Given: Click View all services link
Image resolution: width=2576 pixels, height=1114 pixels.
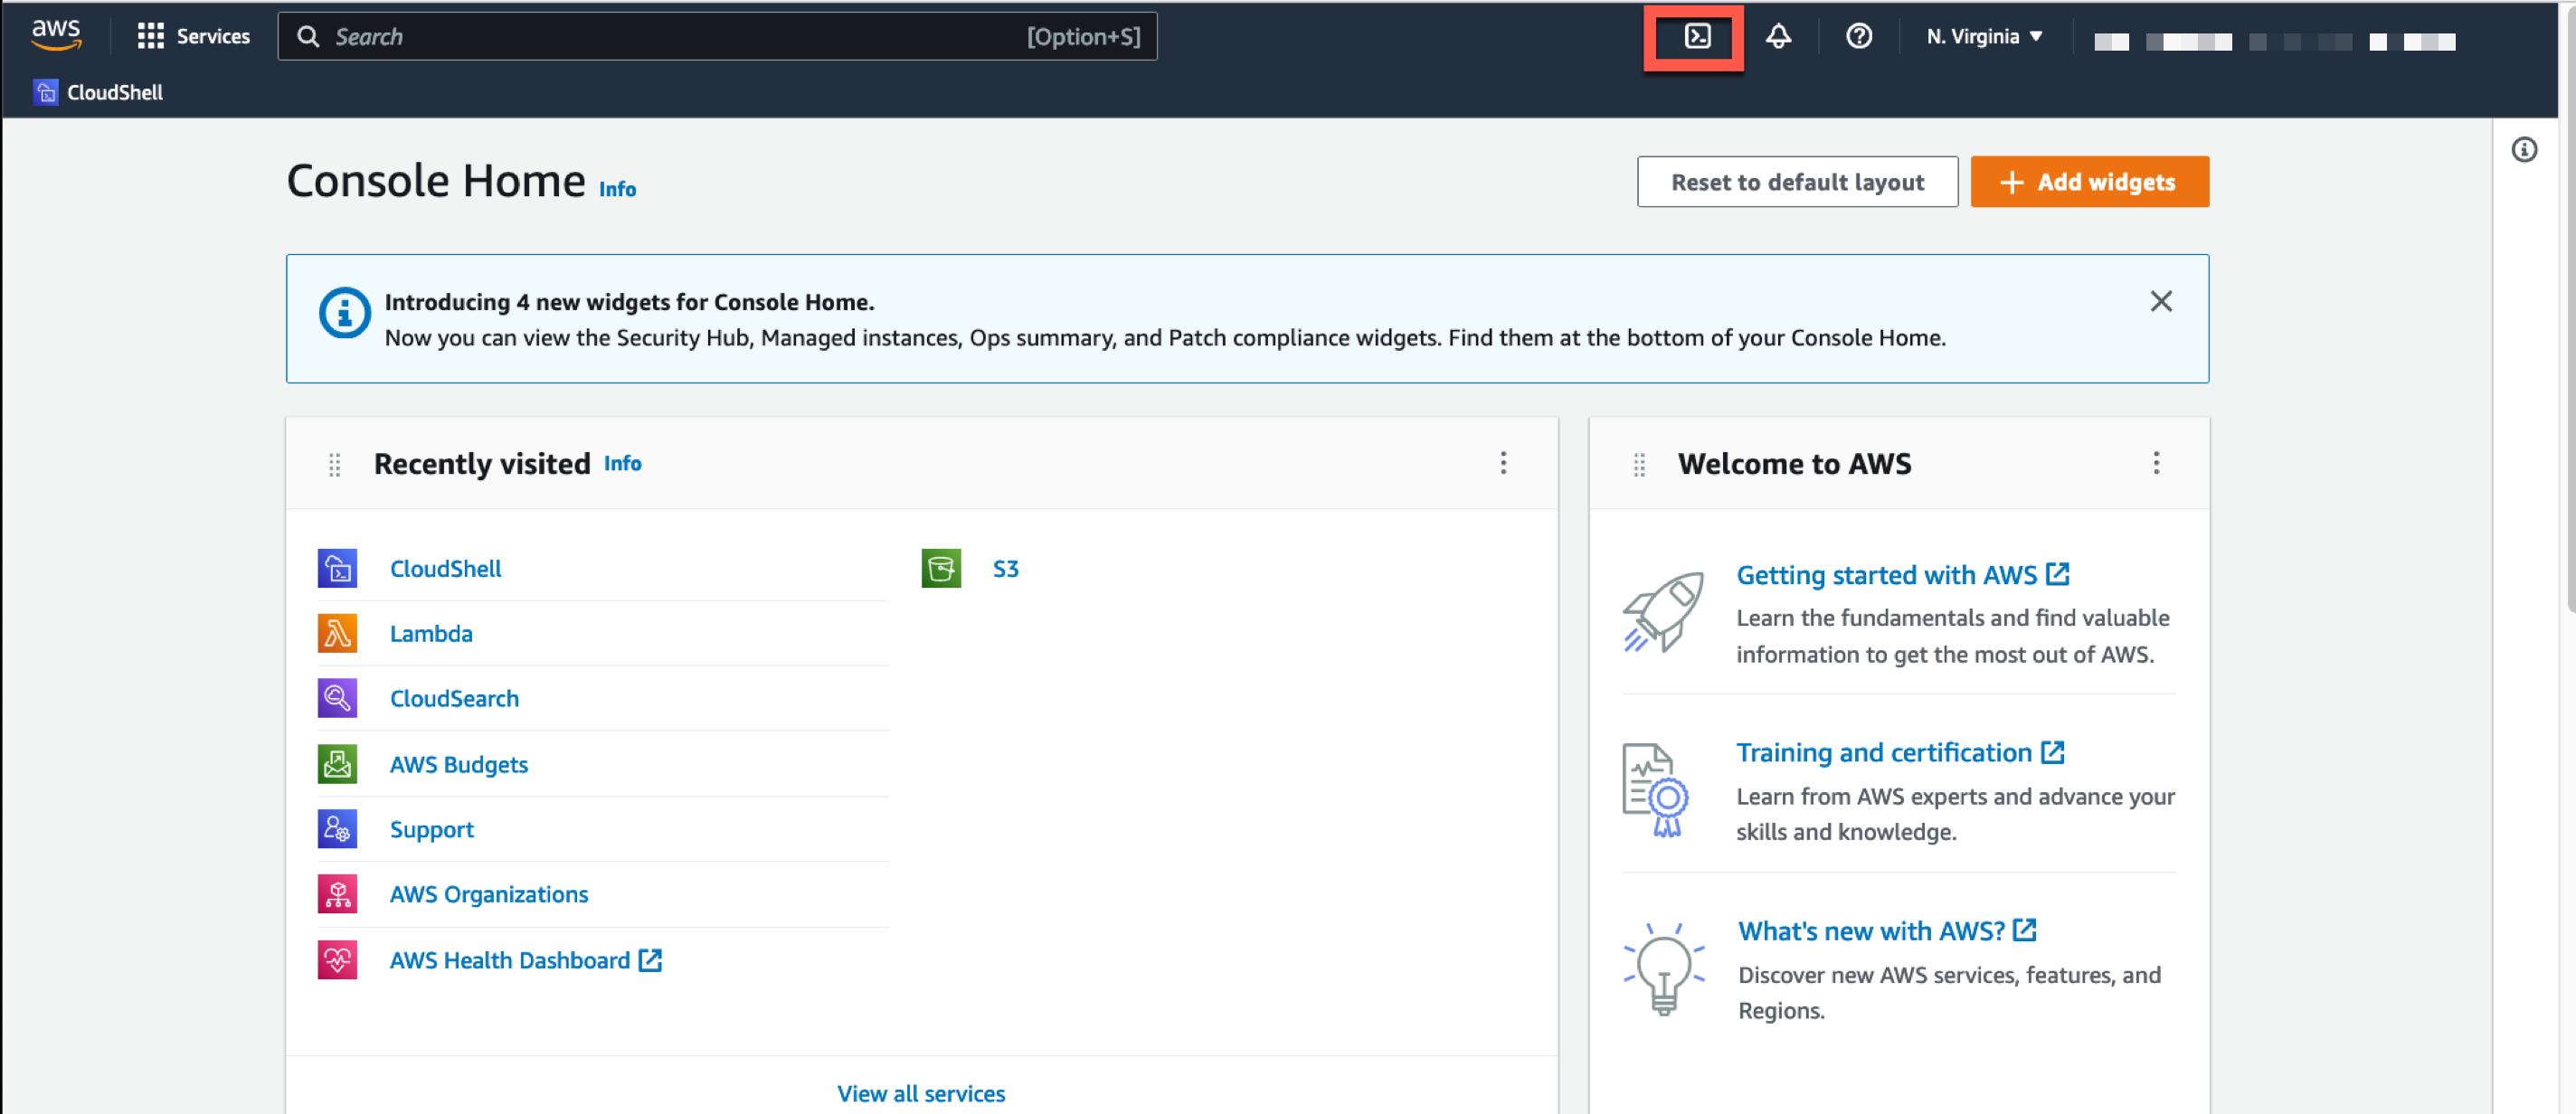Looking at the screenshot, I should pyautogui.click(x=920, y=1091).
